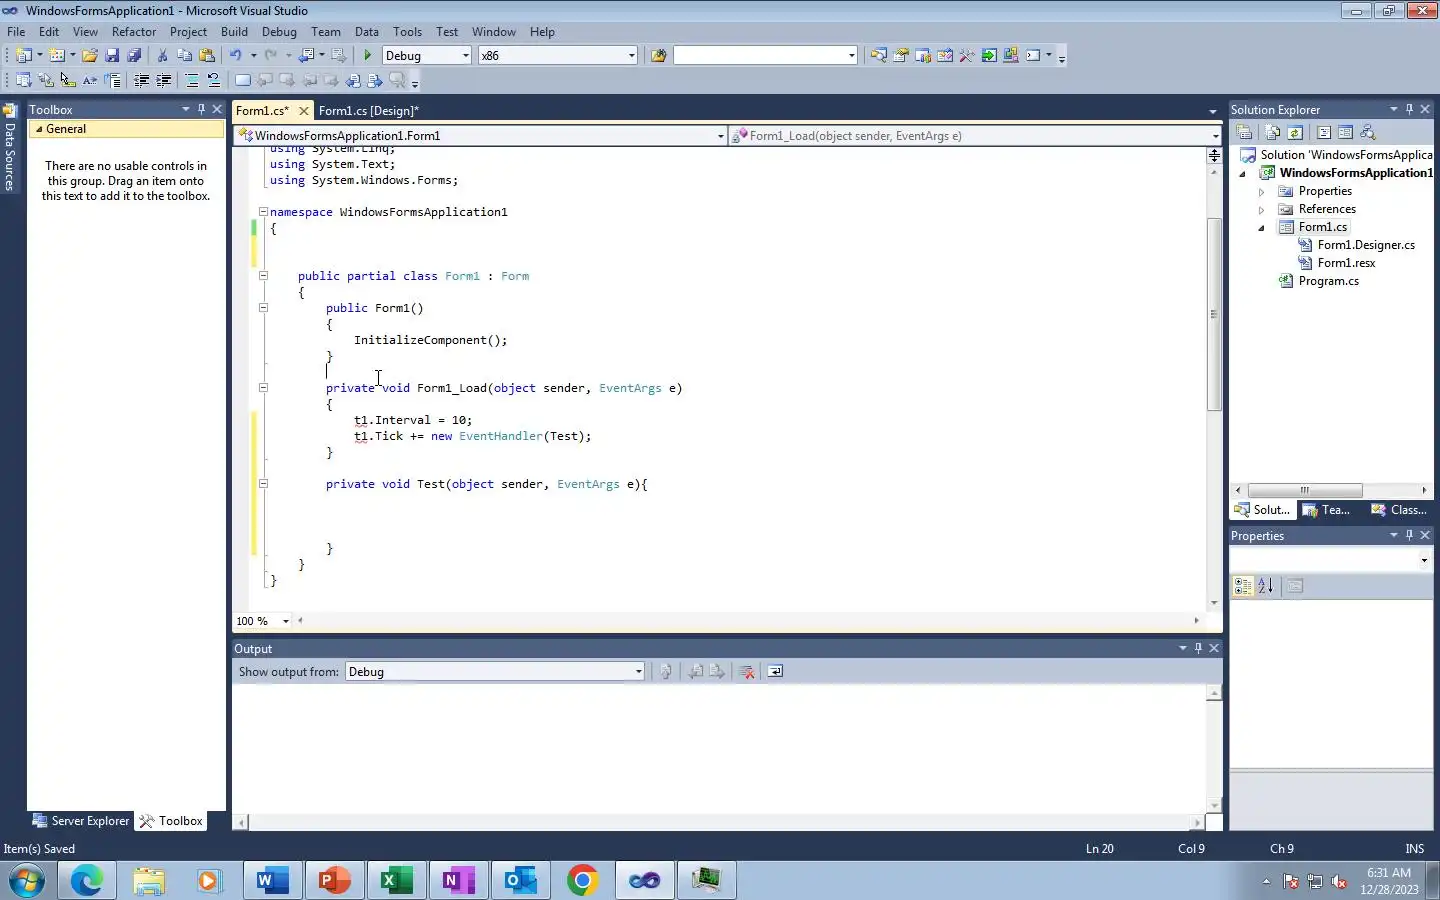This screenshot has height=900, width=1440.
Task: Click View Class Diagram icon in Solution Explorer
Action: pos(1368,132)
